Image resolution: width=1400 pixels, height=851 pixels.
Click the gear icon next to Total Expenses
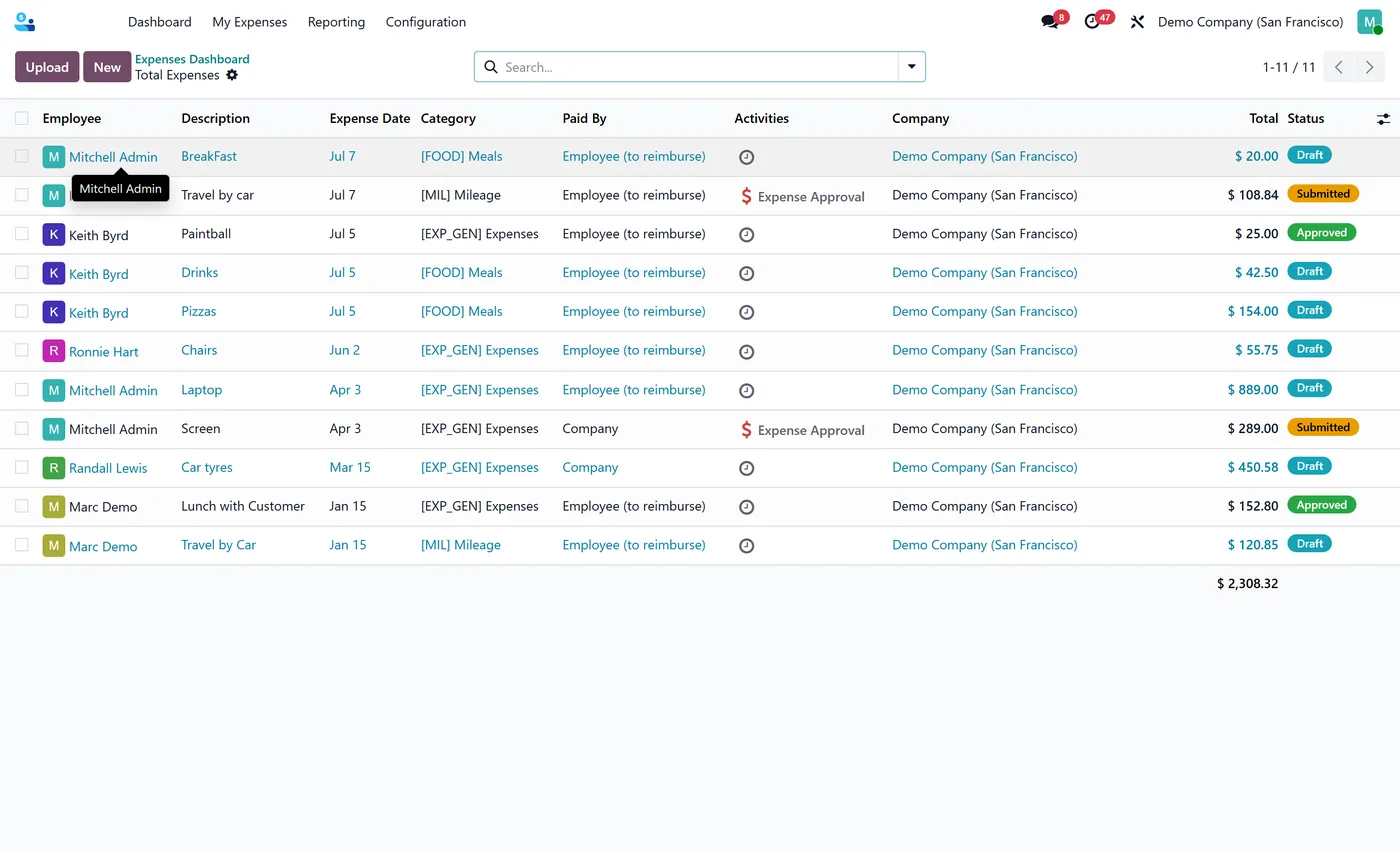232,75
